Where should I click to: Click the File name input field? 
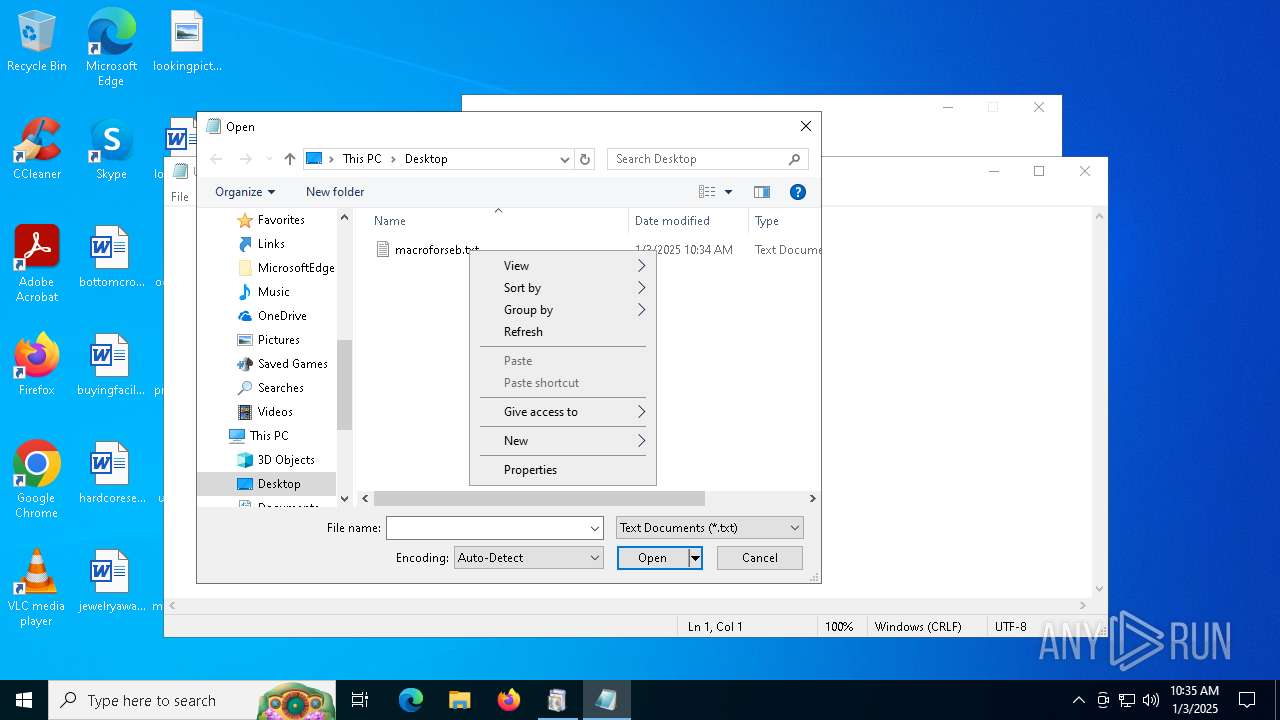[x=487, y=528]
